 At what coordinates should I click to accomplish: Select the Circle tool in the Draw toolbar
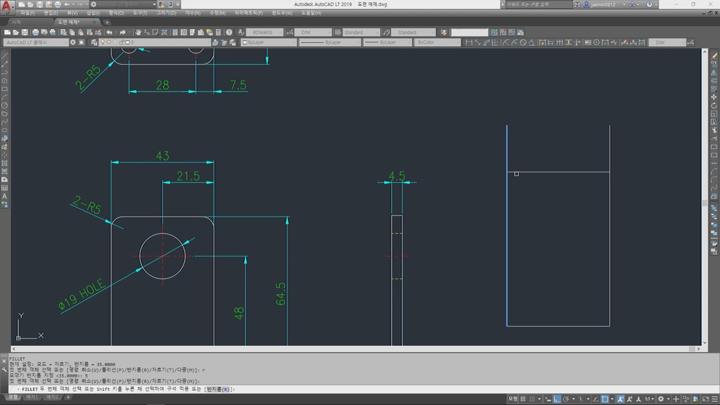(5, 106)
